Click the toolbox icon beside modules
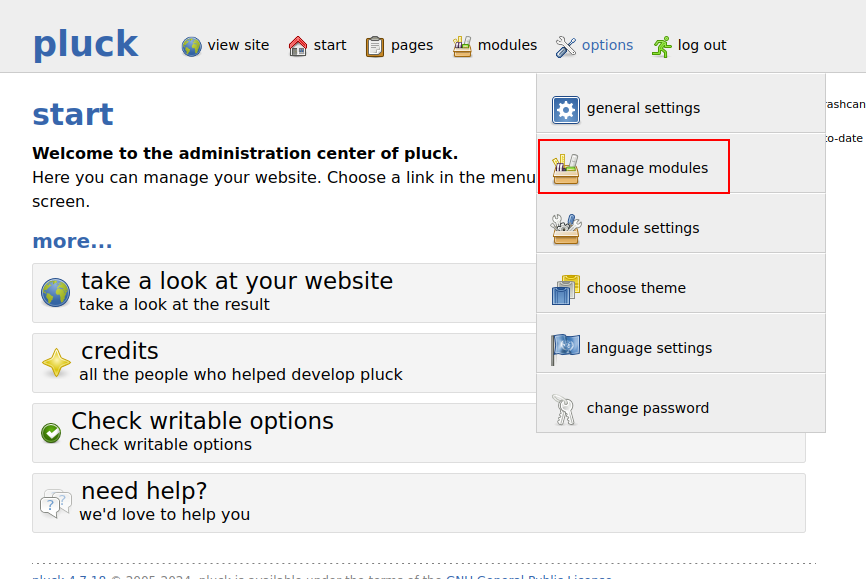This screenshot has height=579, width=866. point(462,46)
